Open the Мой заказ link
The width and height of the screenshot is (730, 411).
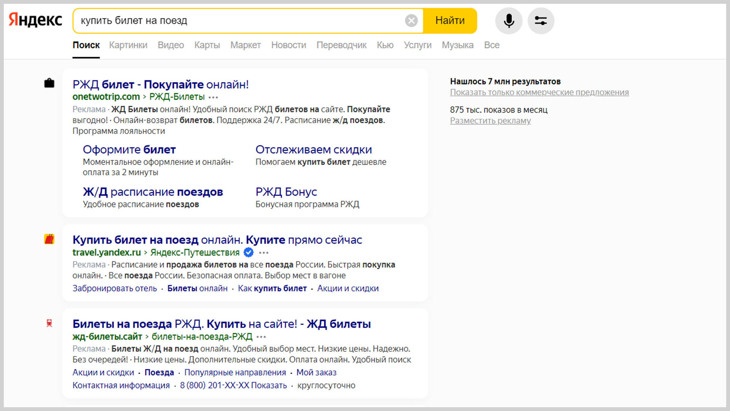coord(316,372)
